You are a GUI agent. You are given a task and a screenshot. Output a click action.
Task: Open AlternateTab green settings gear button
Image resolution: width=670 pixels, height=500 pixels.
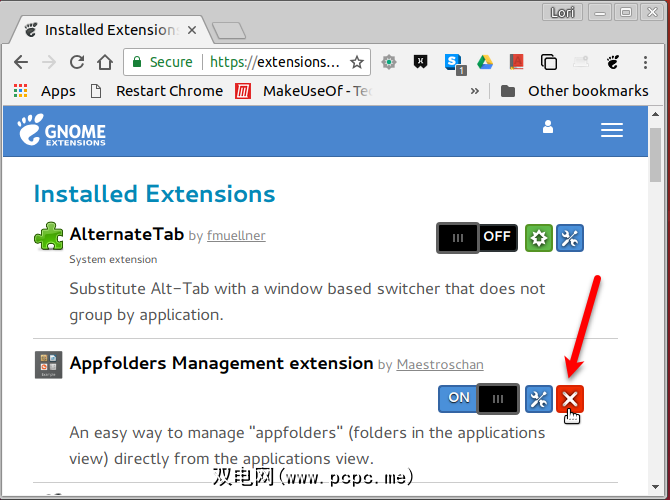(538, 238)
